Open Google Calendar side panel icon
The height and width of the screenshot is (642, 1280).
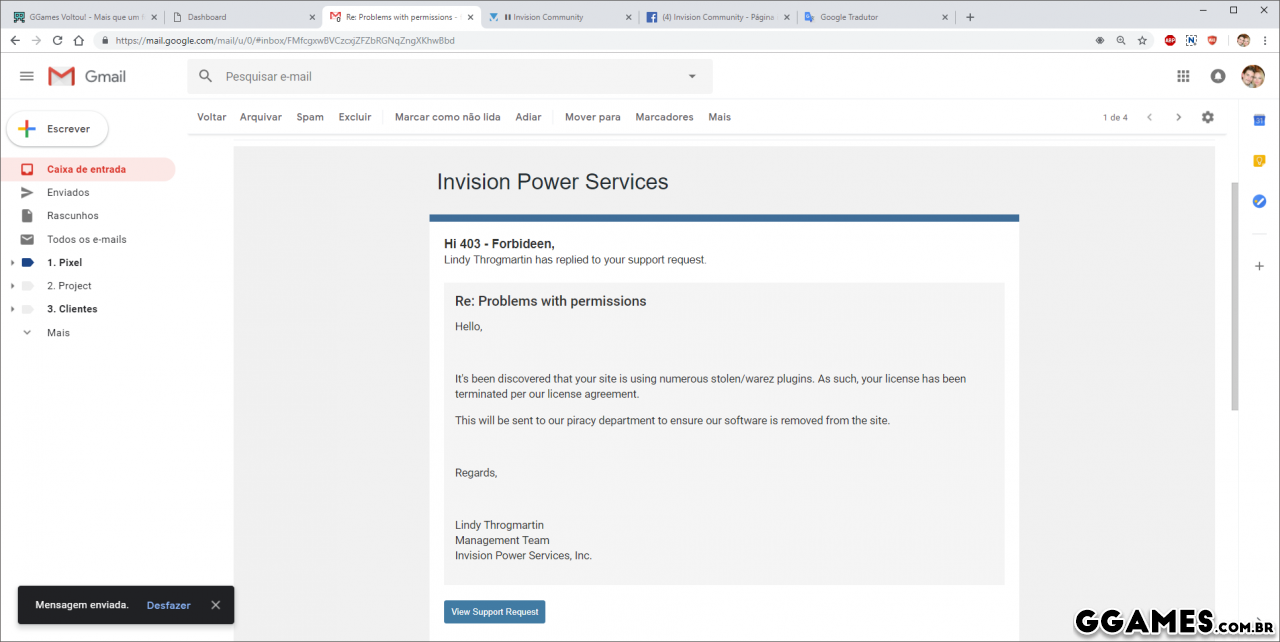[1259, 121]
